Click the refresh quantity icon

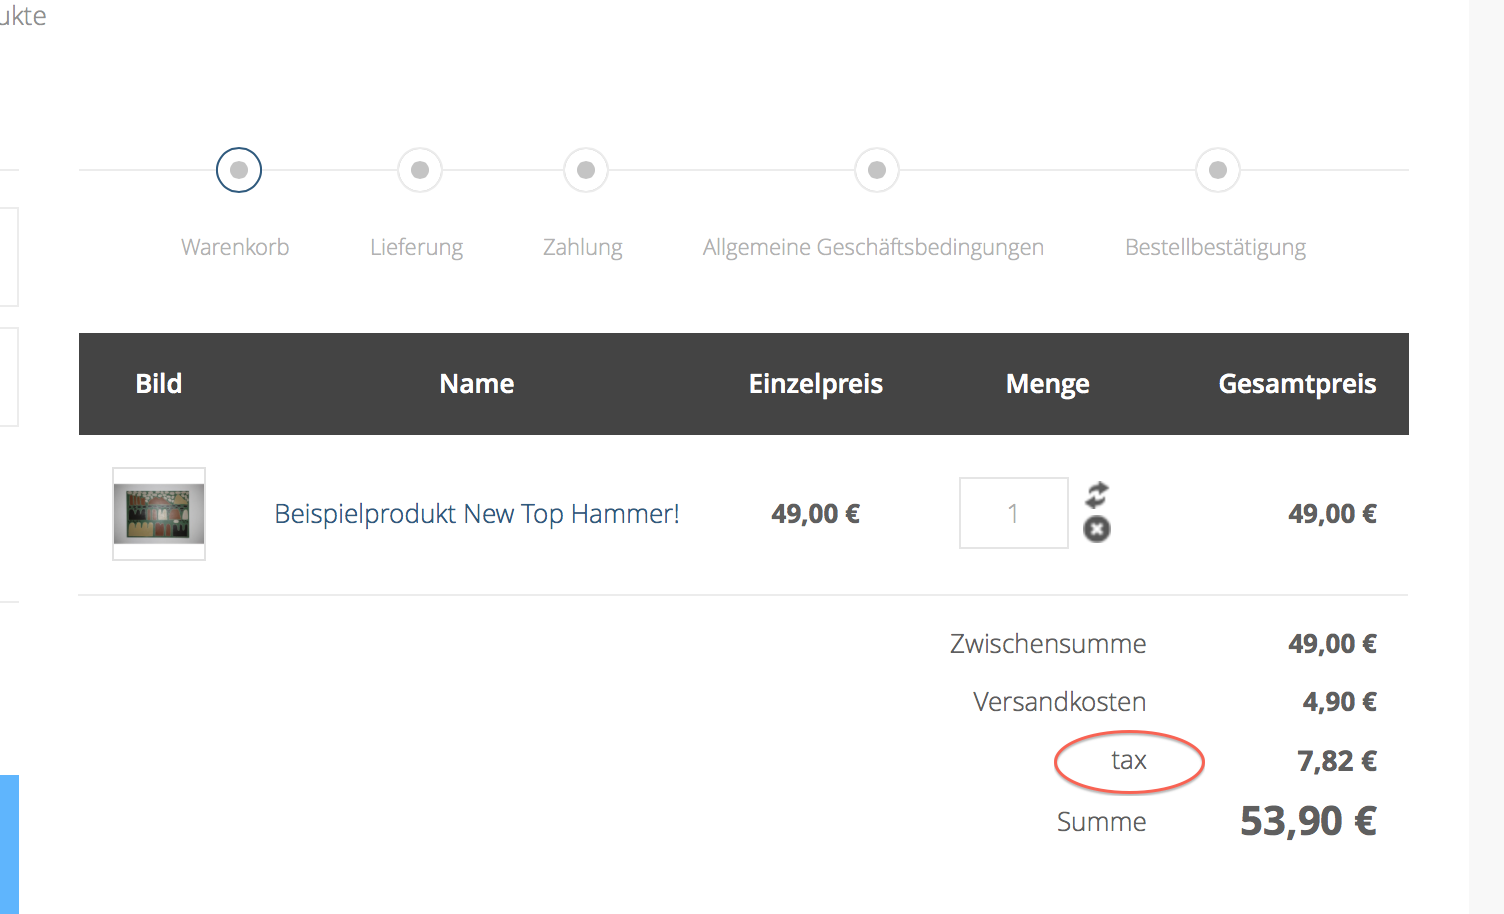click(1097, 494)
